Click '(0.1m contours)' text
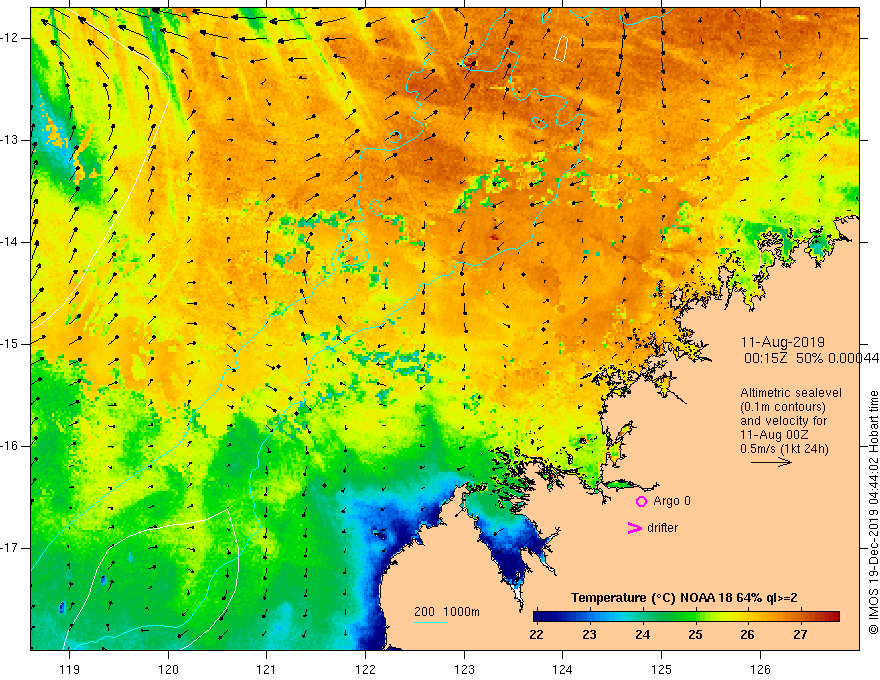The height and width of the screenshot is (680, 880). point(782,407)
